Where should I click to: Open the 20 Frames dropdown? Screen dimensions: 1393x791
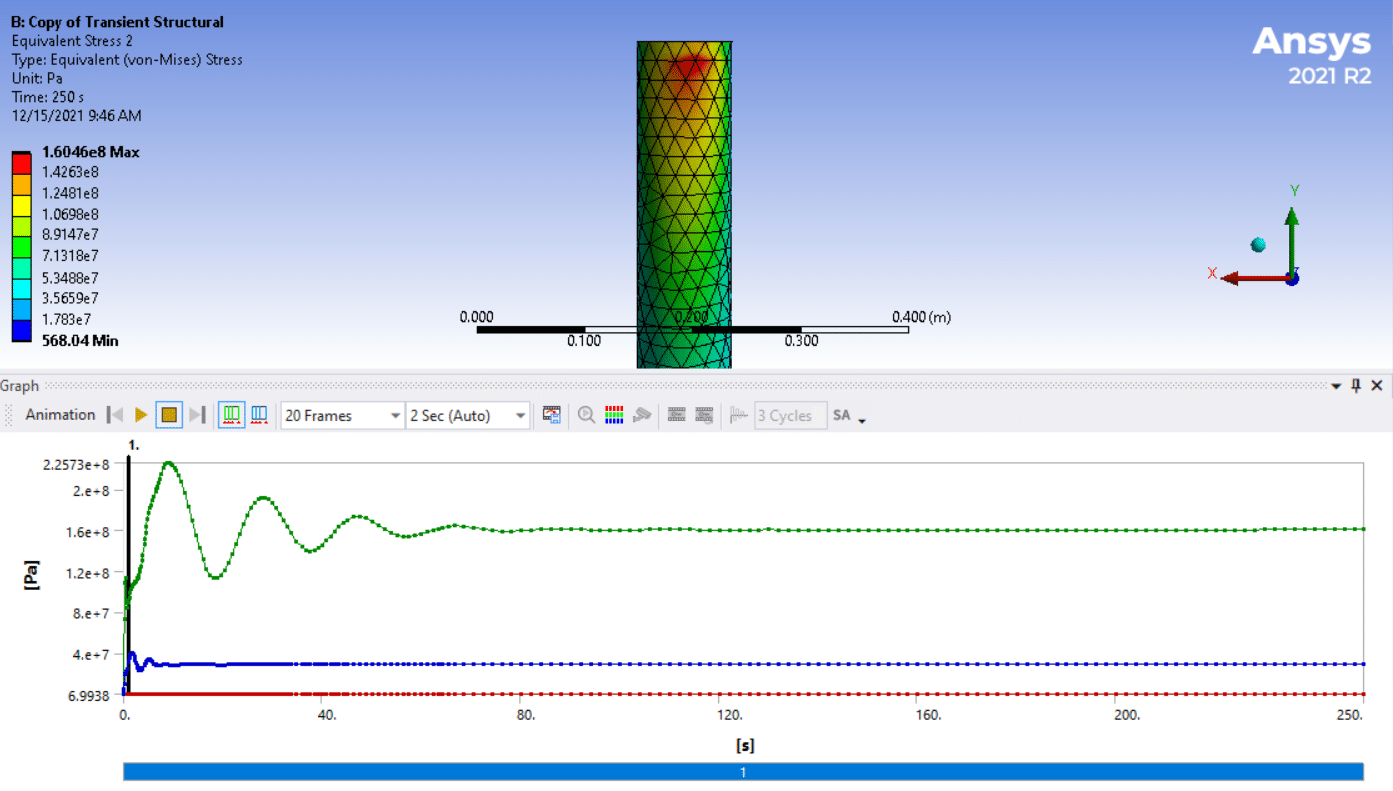394,416
